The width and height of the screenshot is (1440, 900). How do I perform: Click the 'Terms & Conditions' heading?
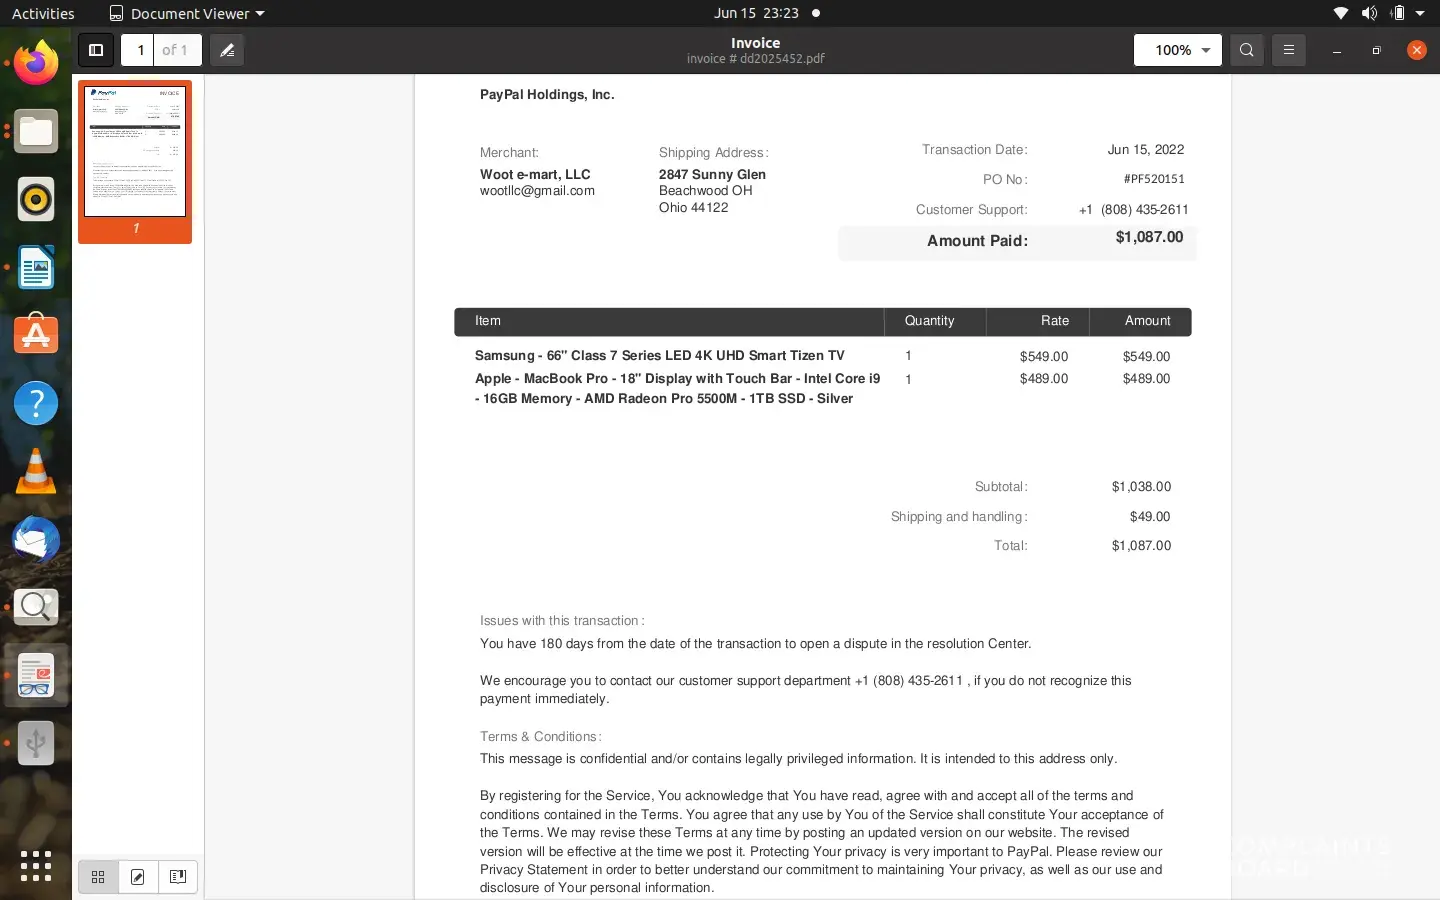pyautogui.click(x=540, y=737)
